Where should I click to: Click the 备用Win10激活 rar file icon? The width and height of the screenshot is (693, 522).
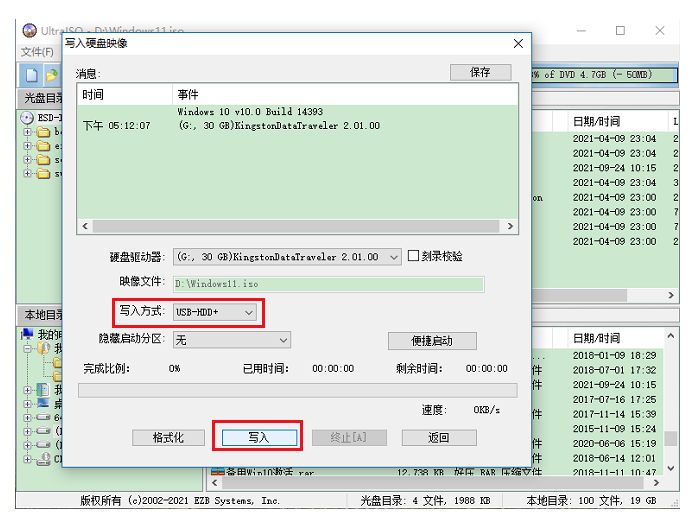pos(217,471)
